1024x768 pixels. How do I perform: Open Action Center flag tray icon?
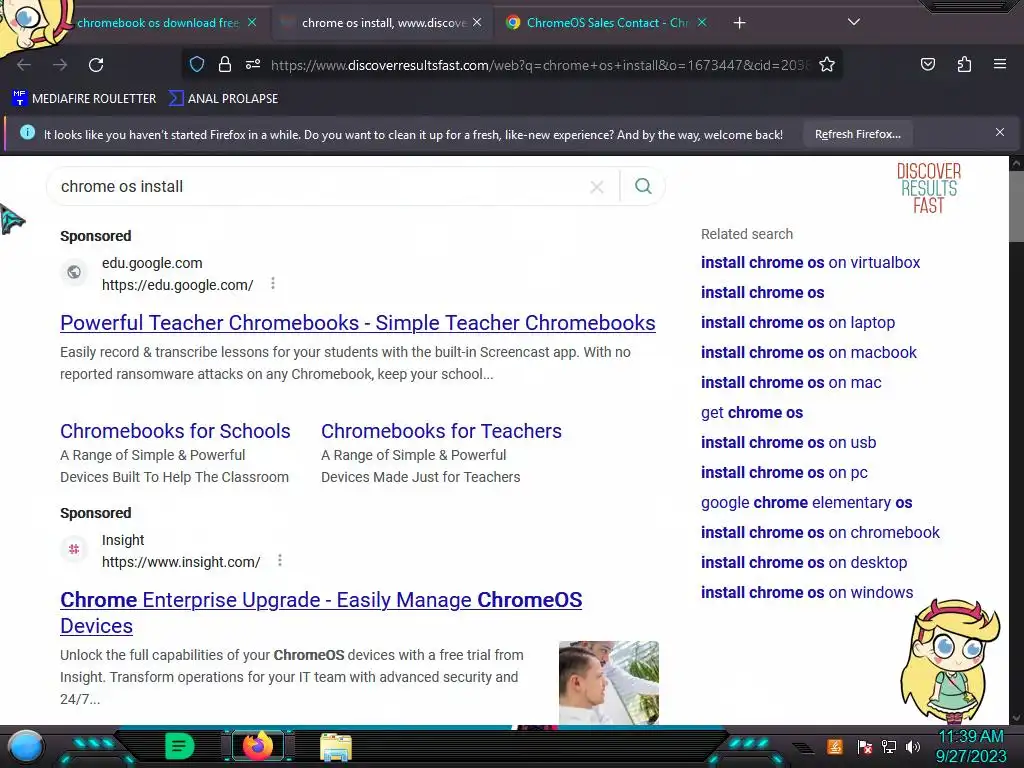click(864, 746)
